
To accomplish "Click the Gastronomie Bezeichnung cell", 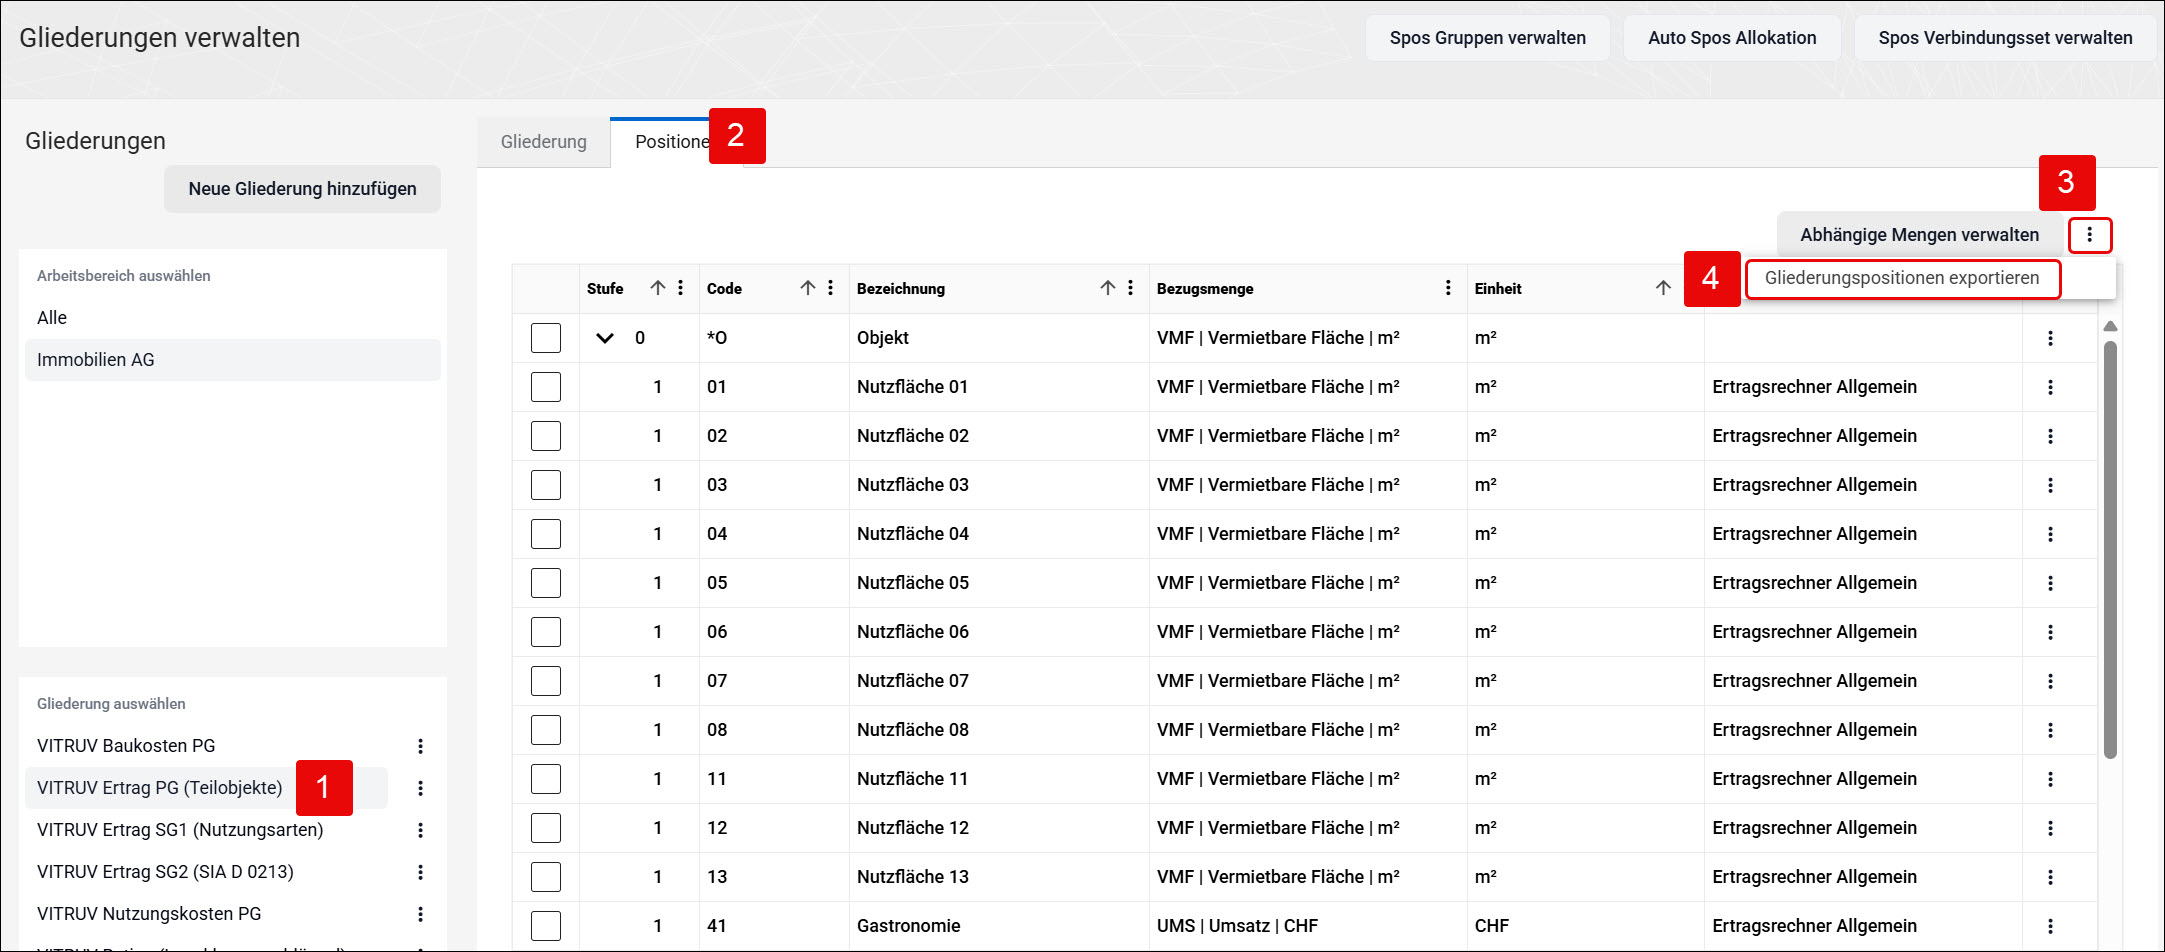I will coord(999,926).
